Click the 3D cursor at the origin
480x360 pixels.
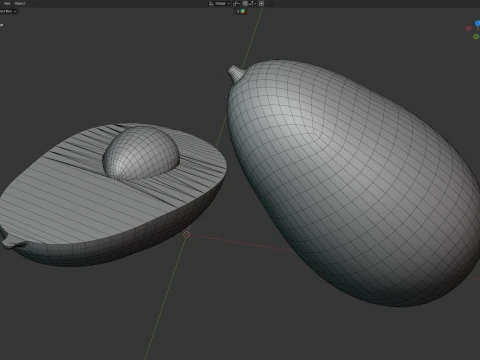tap(187, 234)
